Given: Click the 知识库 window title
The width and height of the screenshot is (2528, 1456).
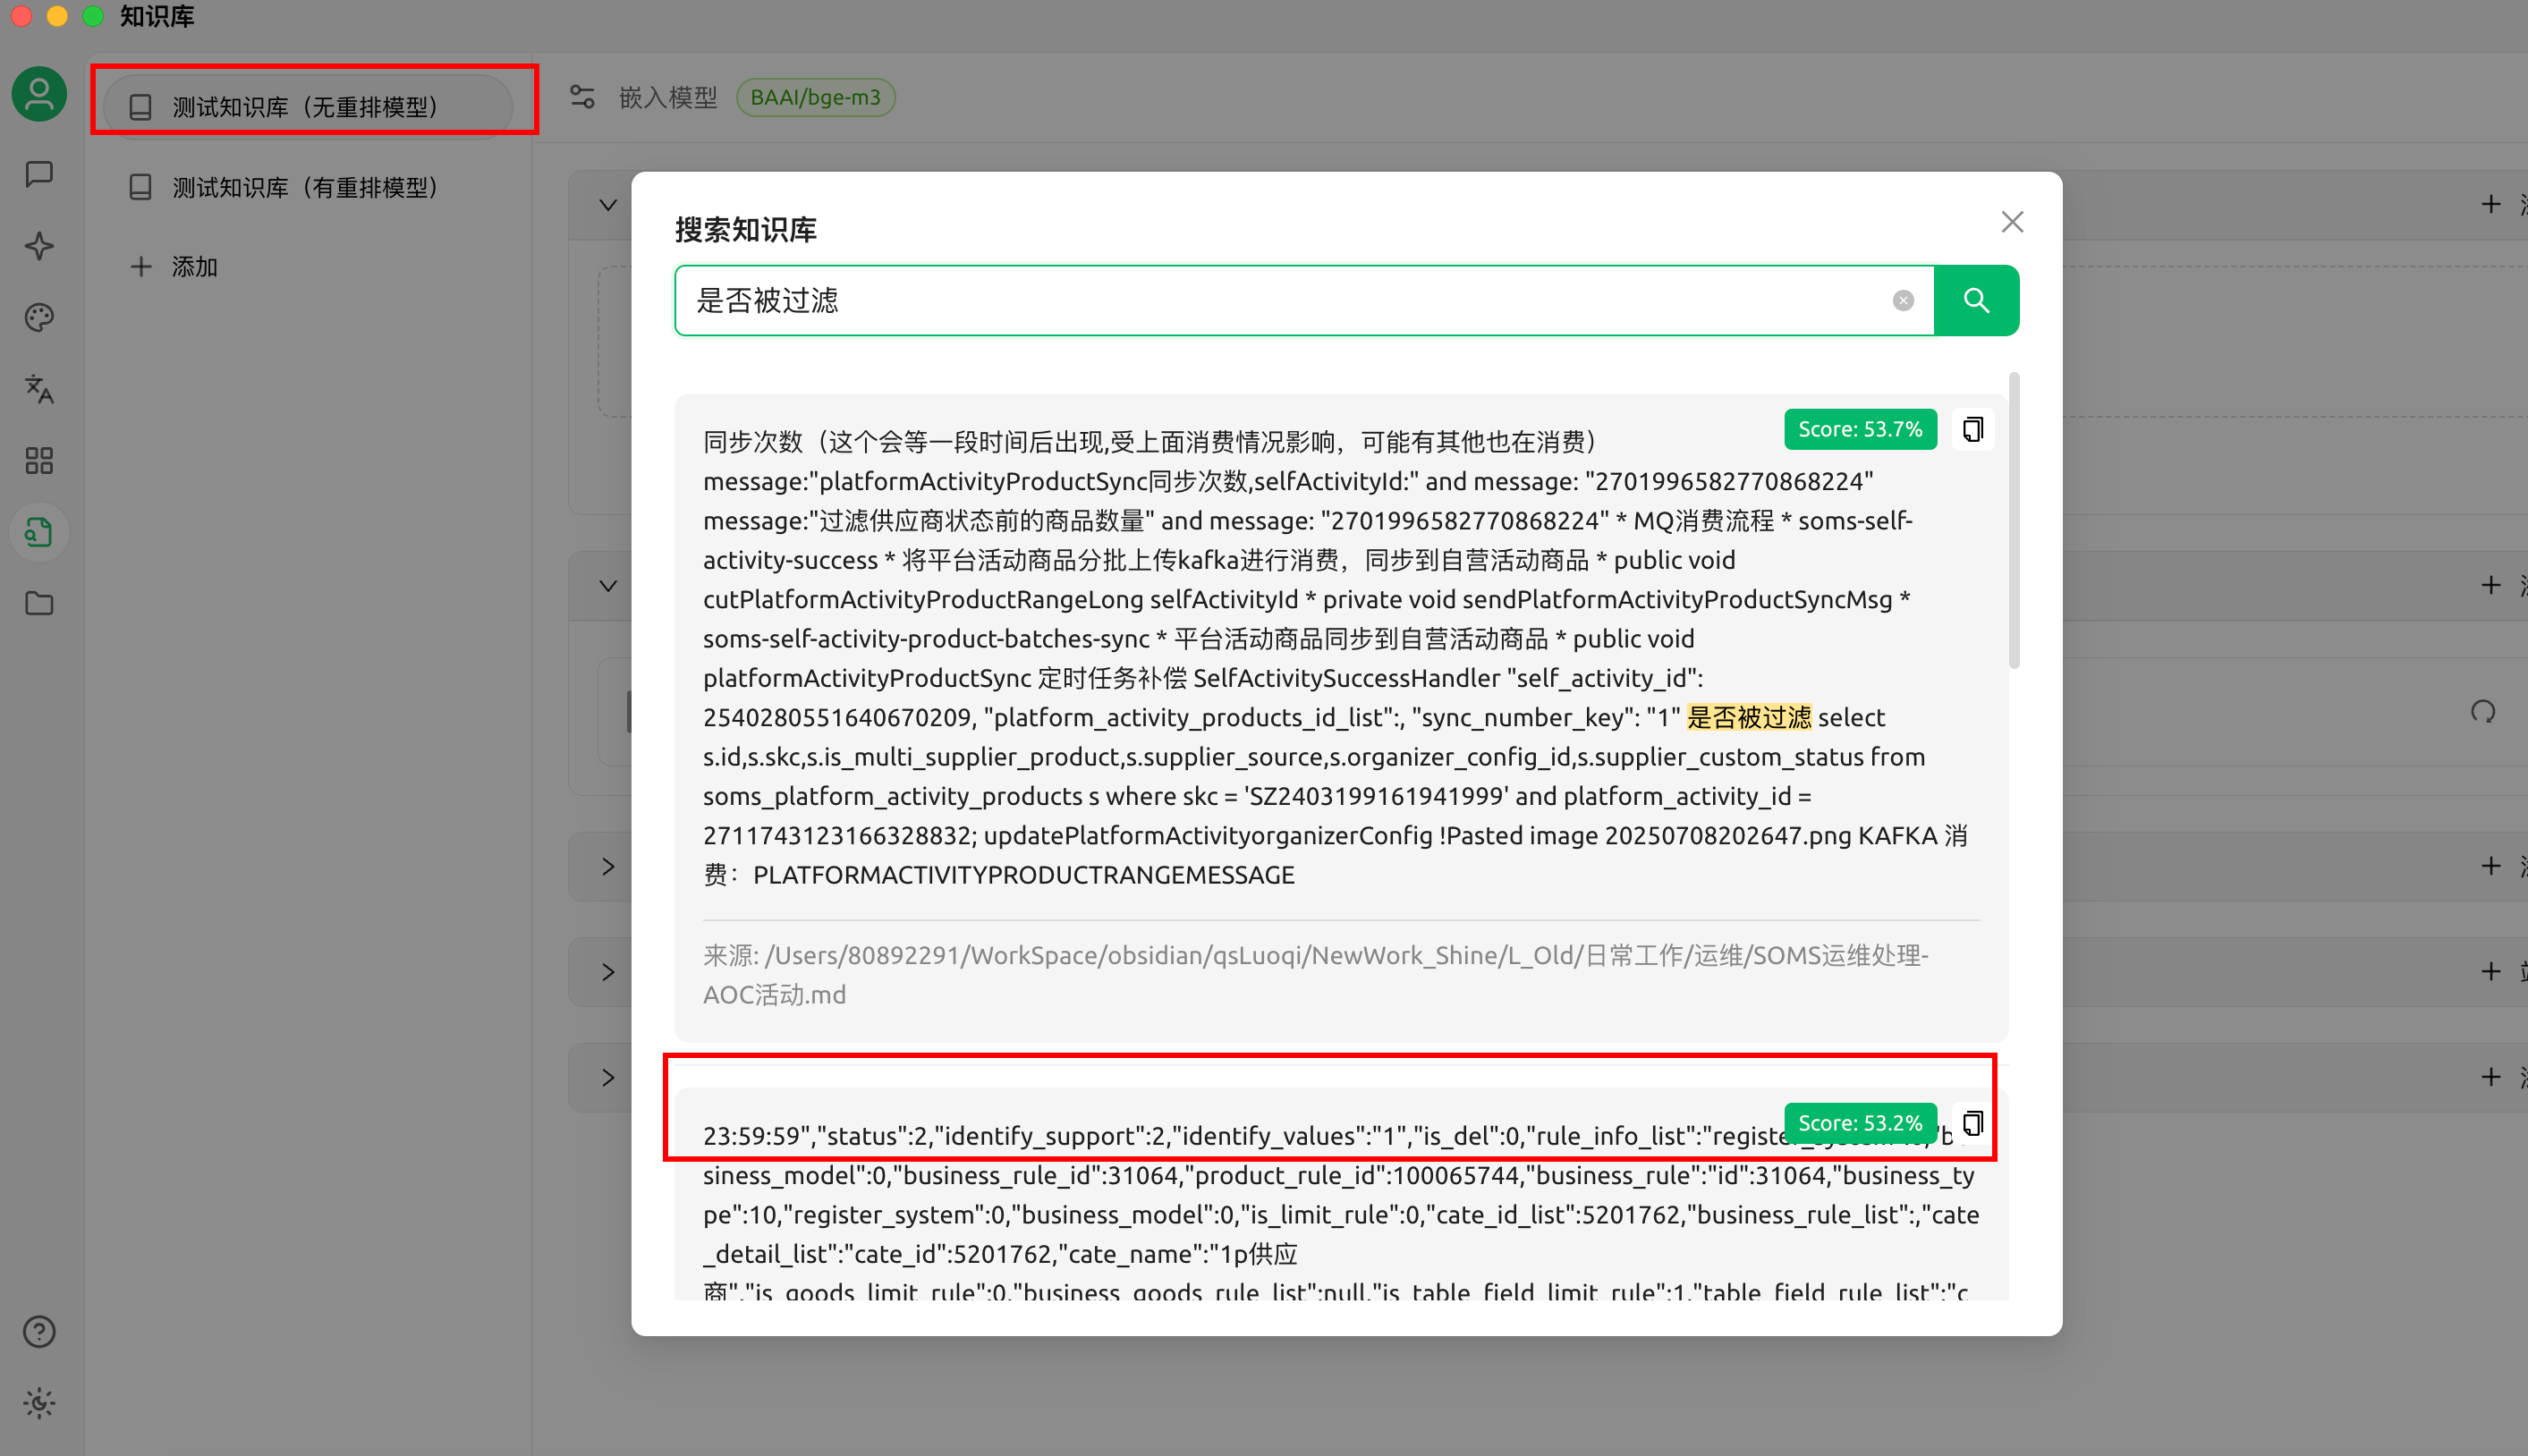Looking at the screenshot, I should [x=157, y=16].
